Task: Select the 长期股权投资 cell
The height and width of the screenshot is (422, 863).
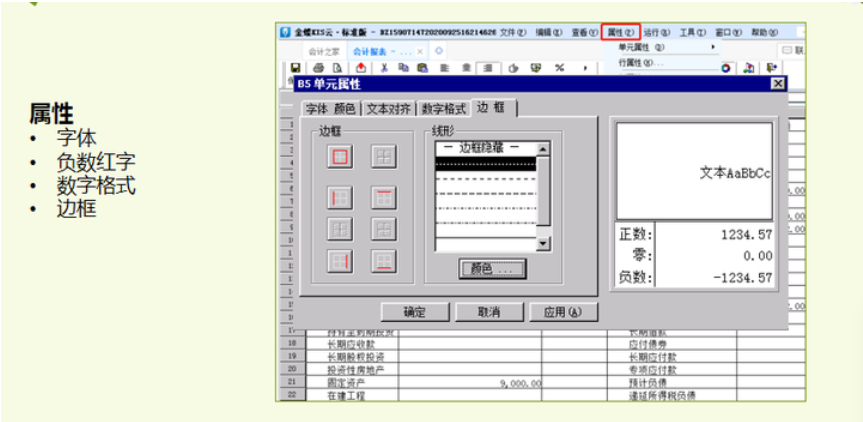Action: (353, 357)
